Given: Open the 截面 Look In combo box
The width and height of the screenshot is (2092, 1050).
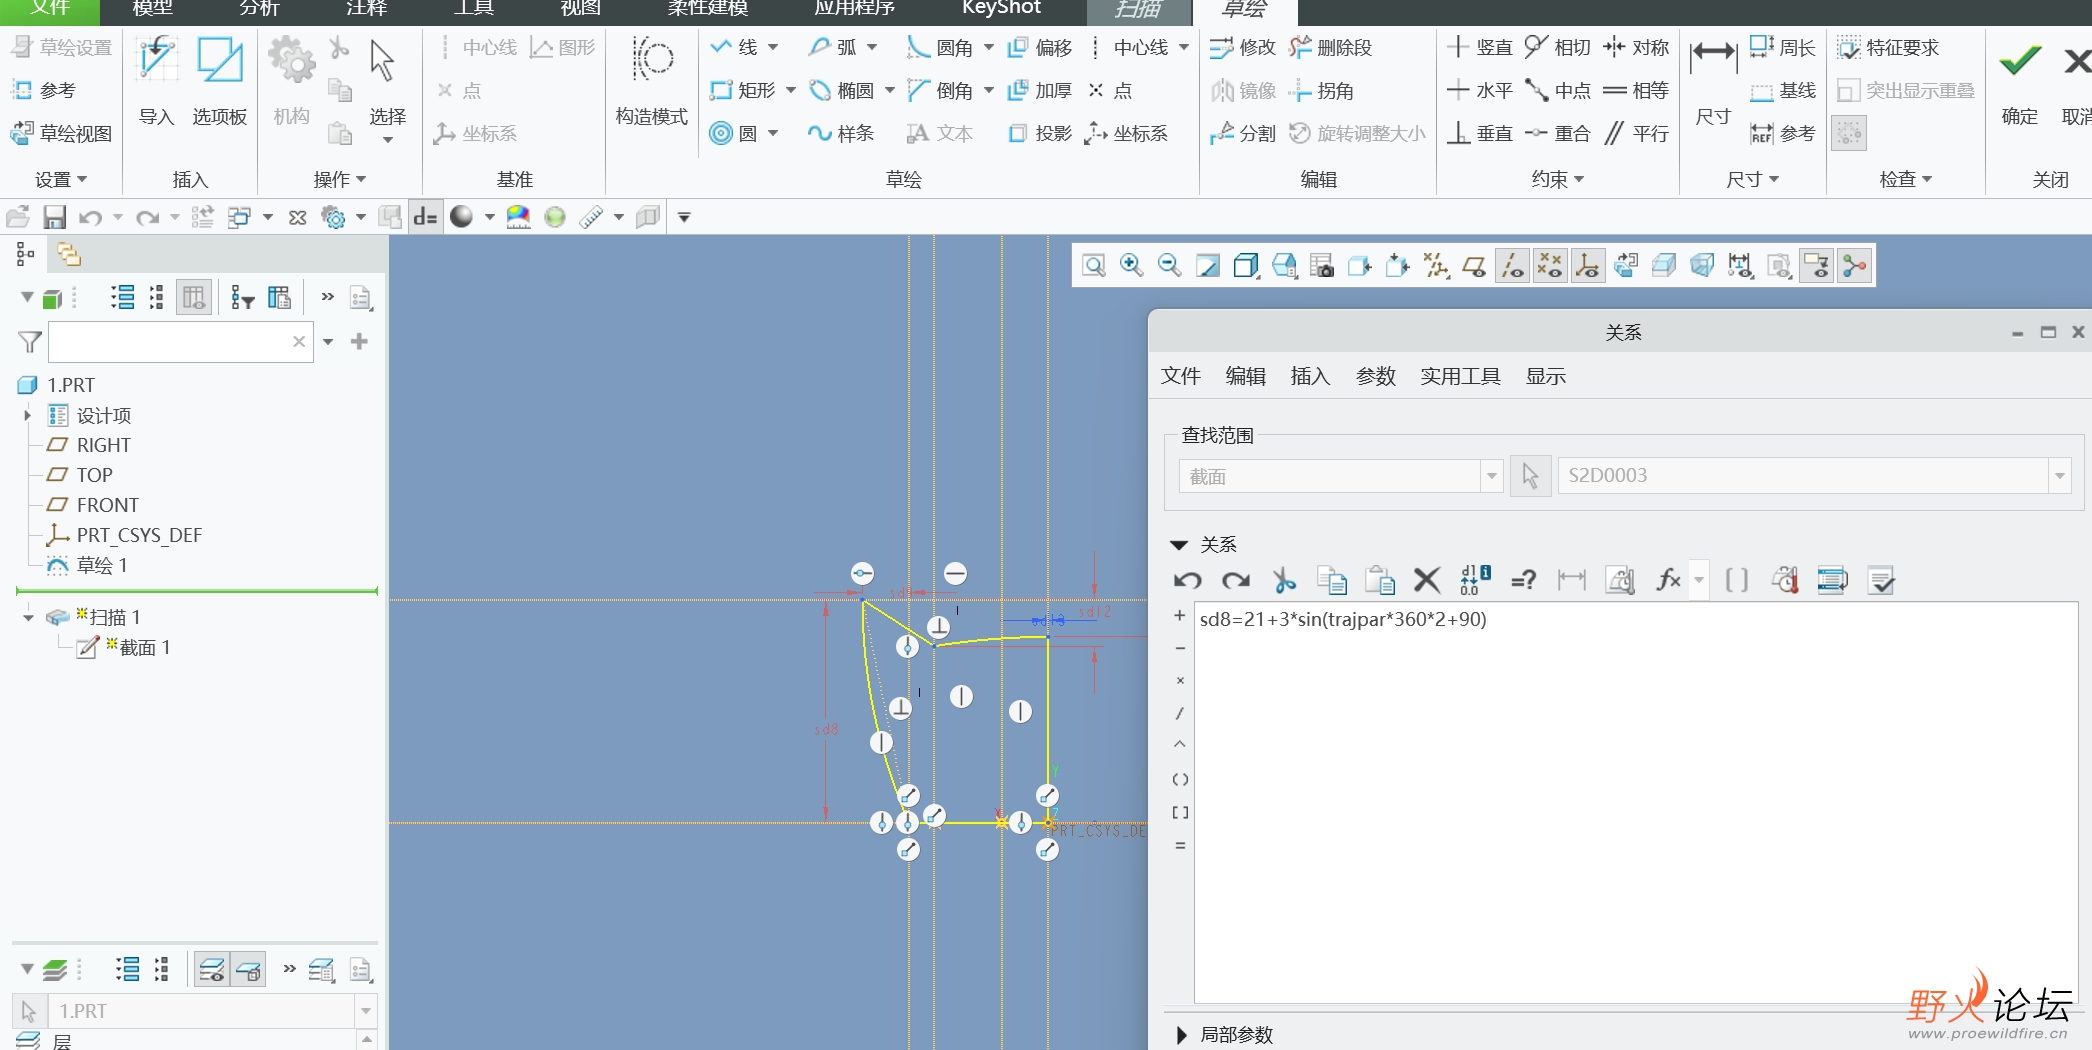Looking at the screenshot, I should [x=1341, y=476].
